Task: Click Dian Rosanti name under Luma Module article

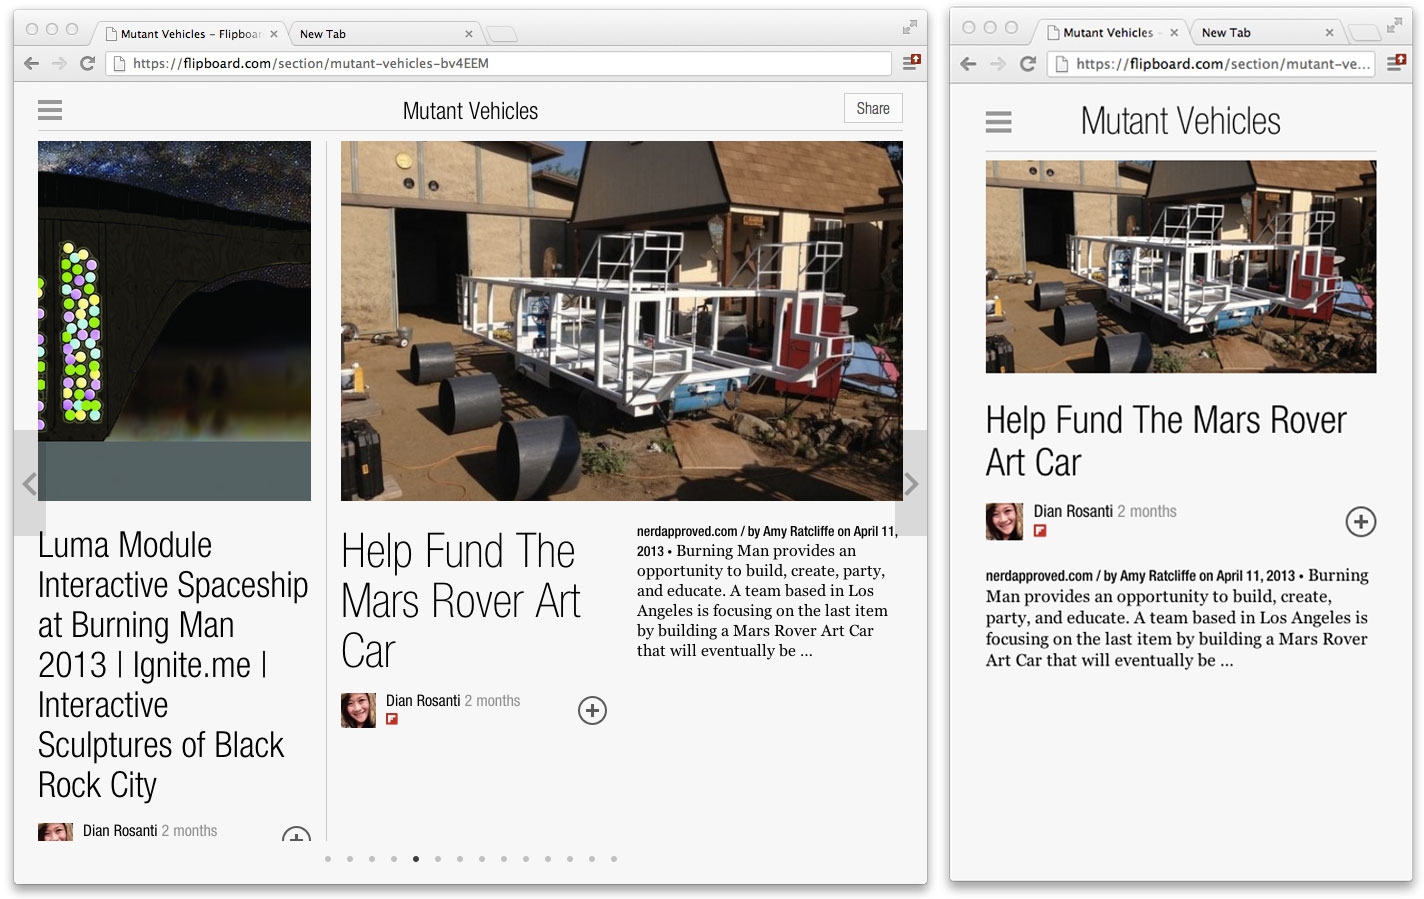Action: click(120, 831)
